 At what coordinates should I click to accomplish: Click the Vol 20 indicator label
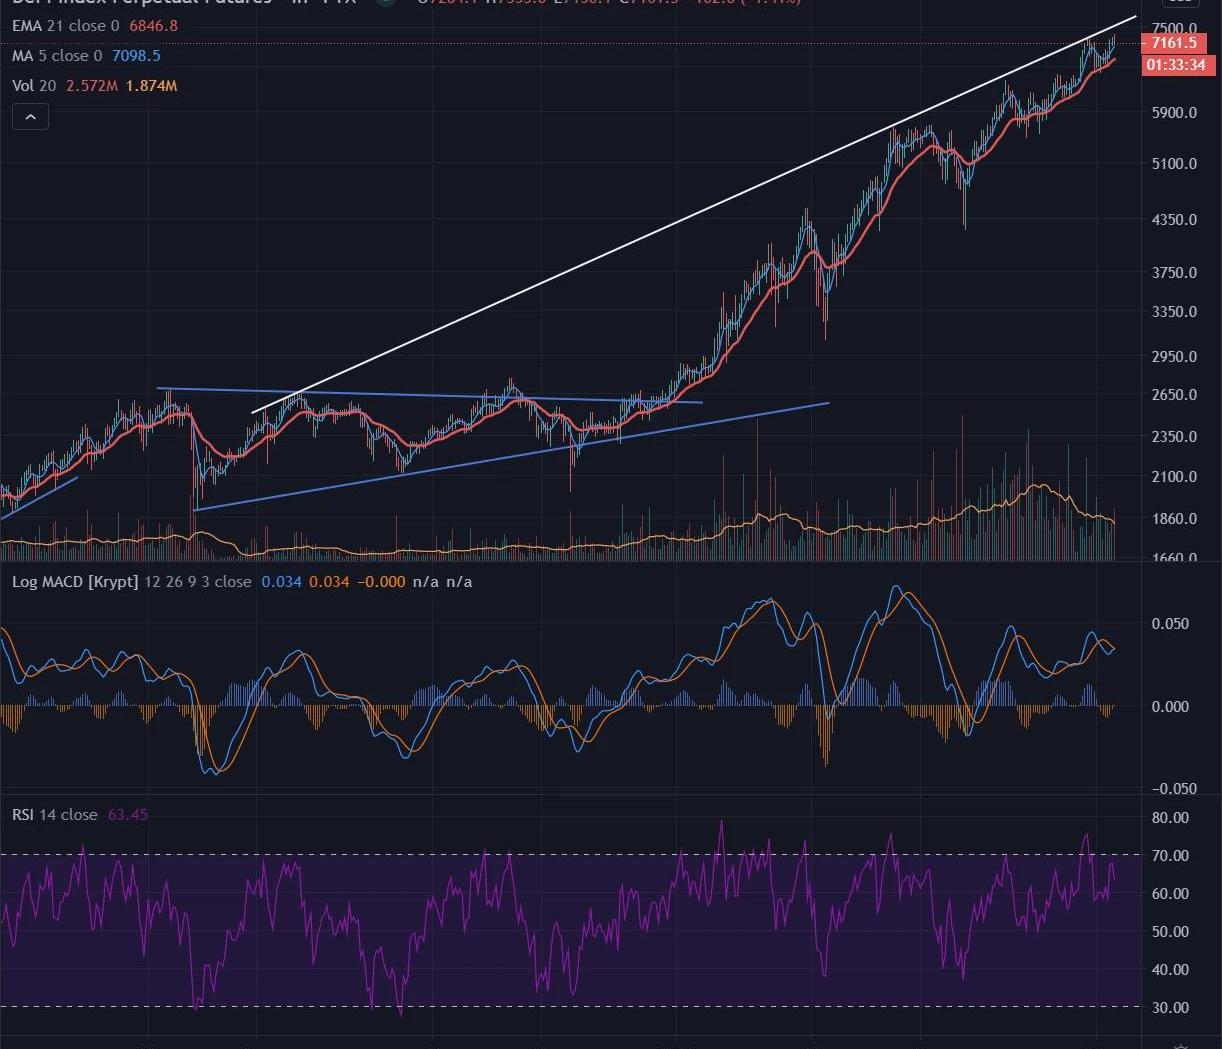(x=34, y=86)
